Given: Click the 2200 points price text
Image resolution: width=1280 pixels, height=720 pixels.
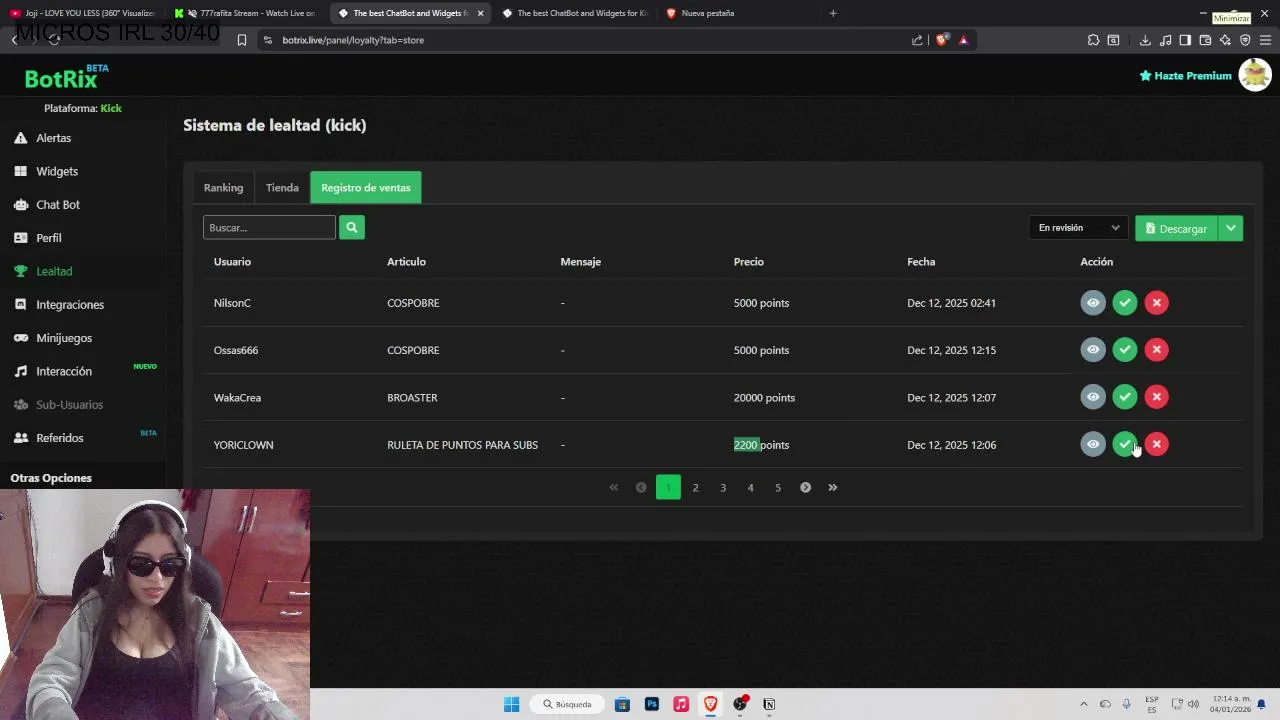Looking at the screenshot, I should pos(761,445).
